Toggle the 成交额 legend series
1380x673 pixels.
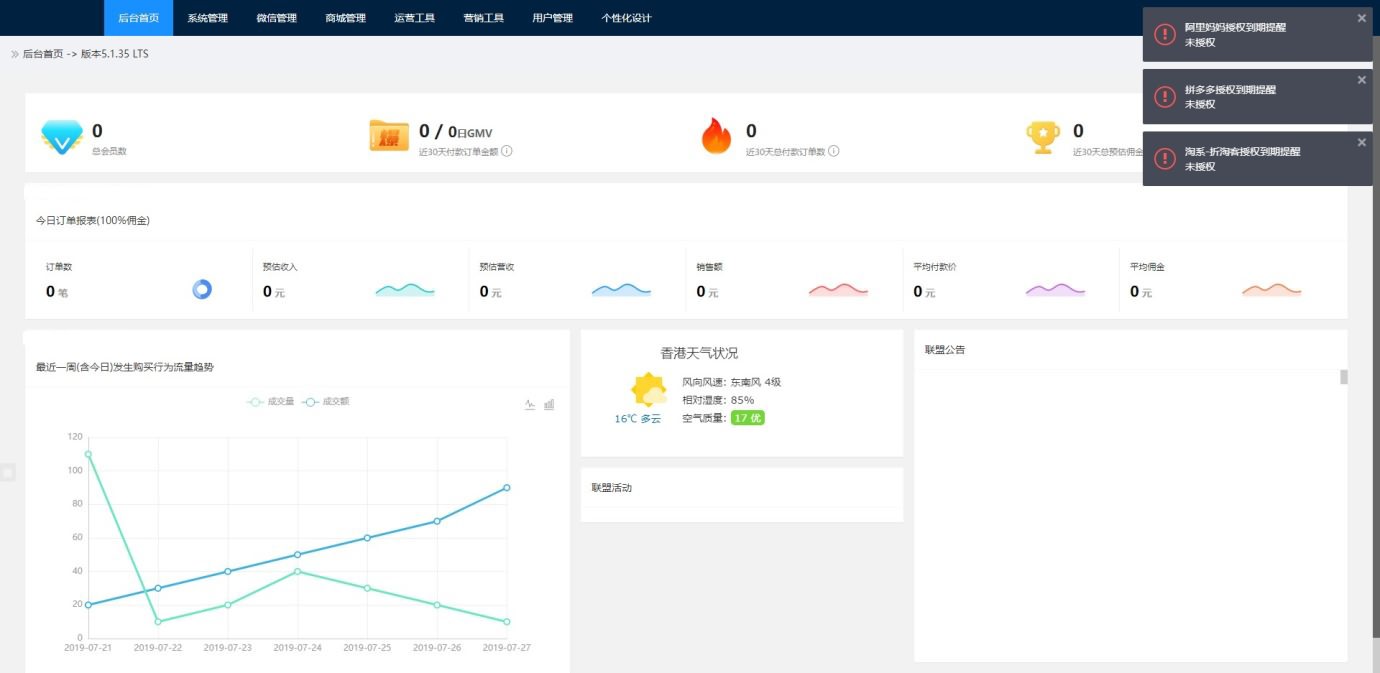[326, 402]
